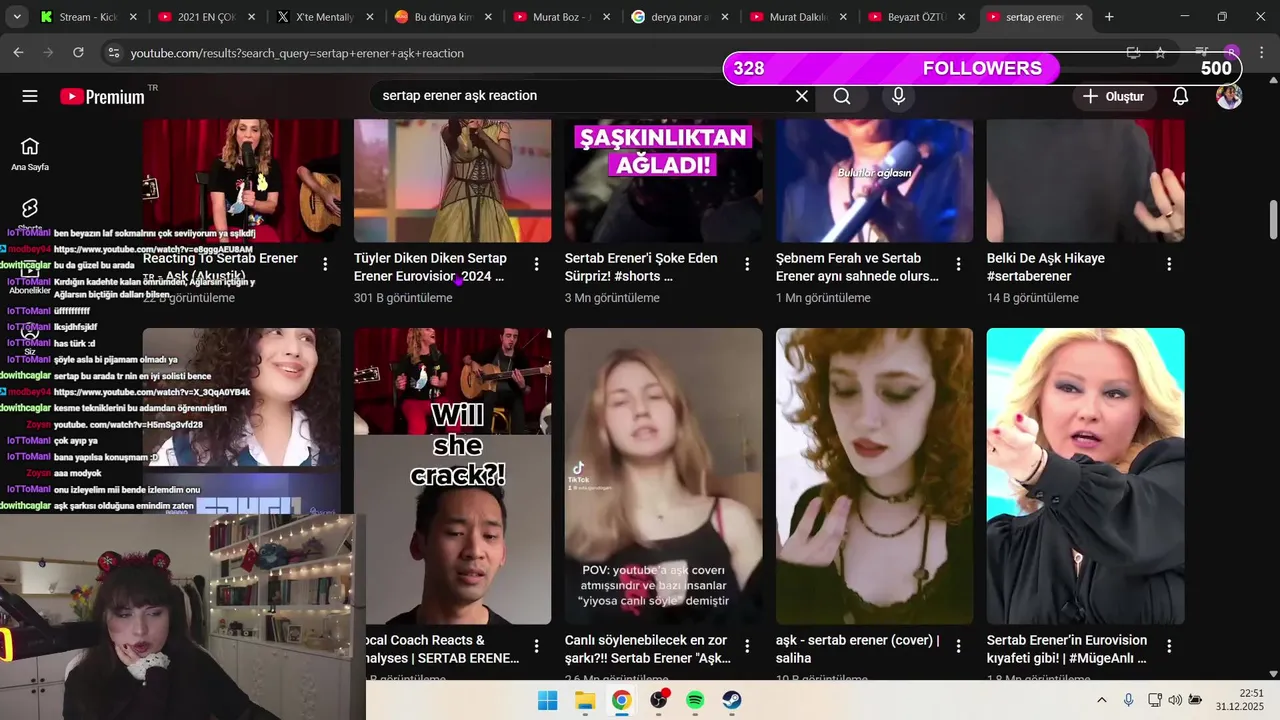Open a new browser tab
Viewport: 1280px width, 720px height.
[x=1109, y=17]
